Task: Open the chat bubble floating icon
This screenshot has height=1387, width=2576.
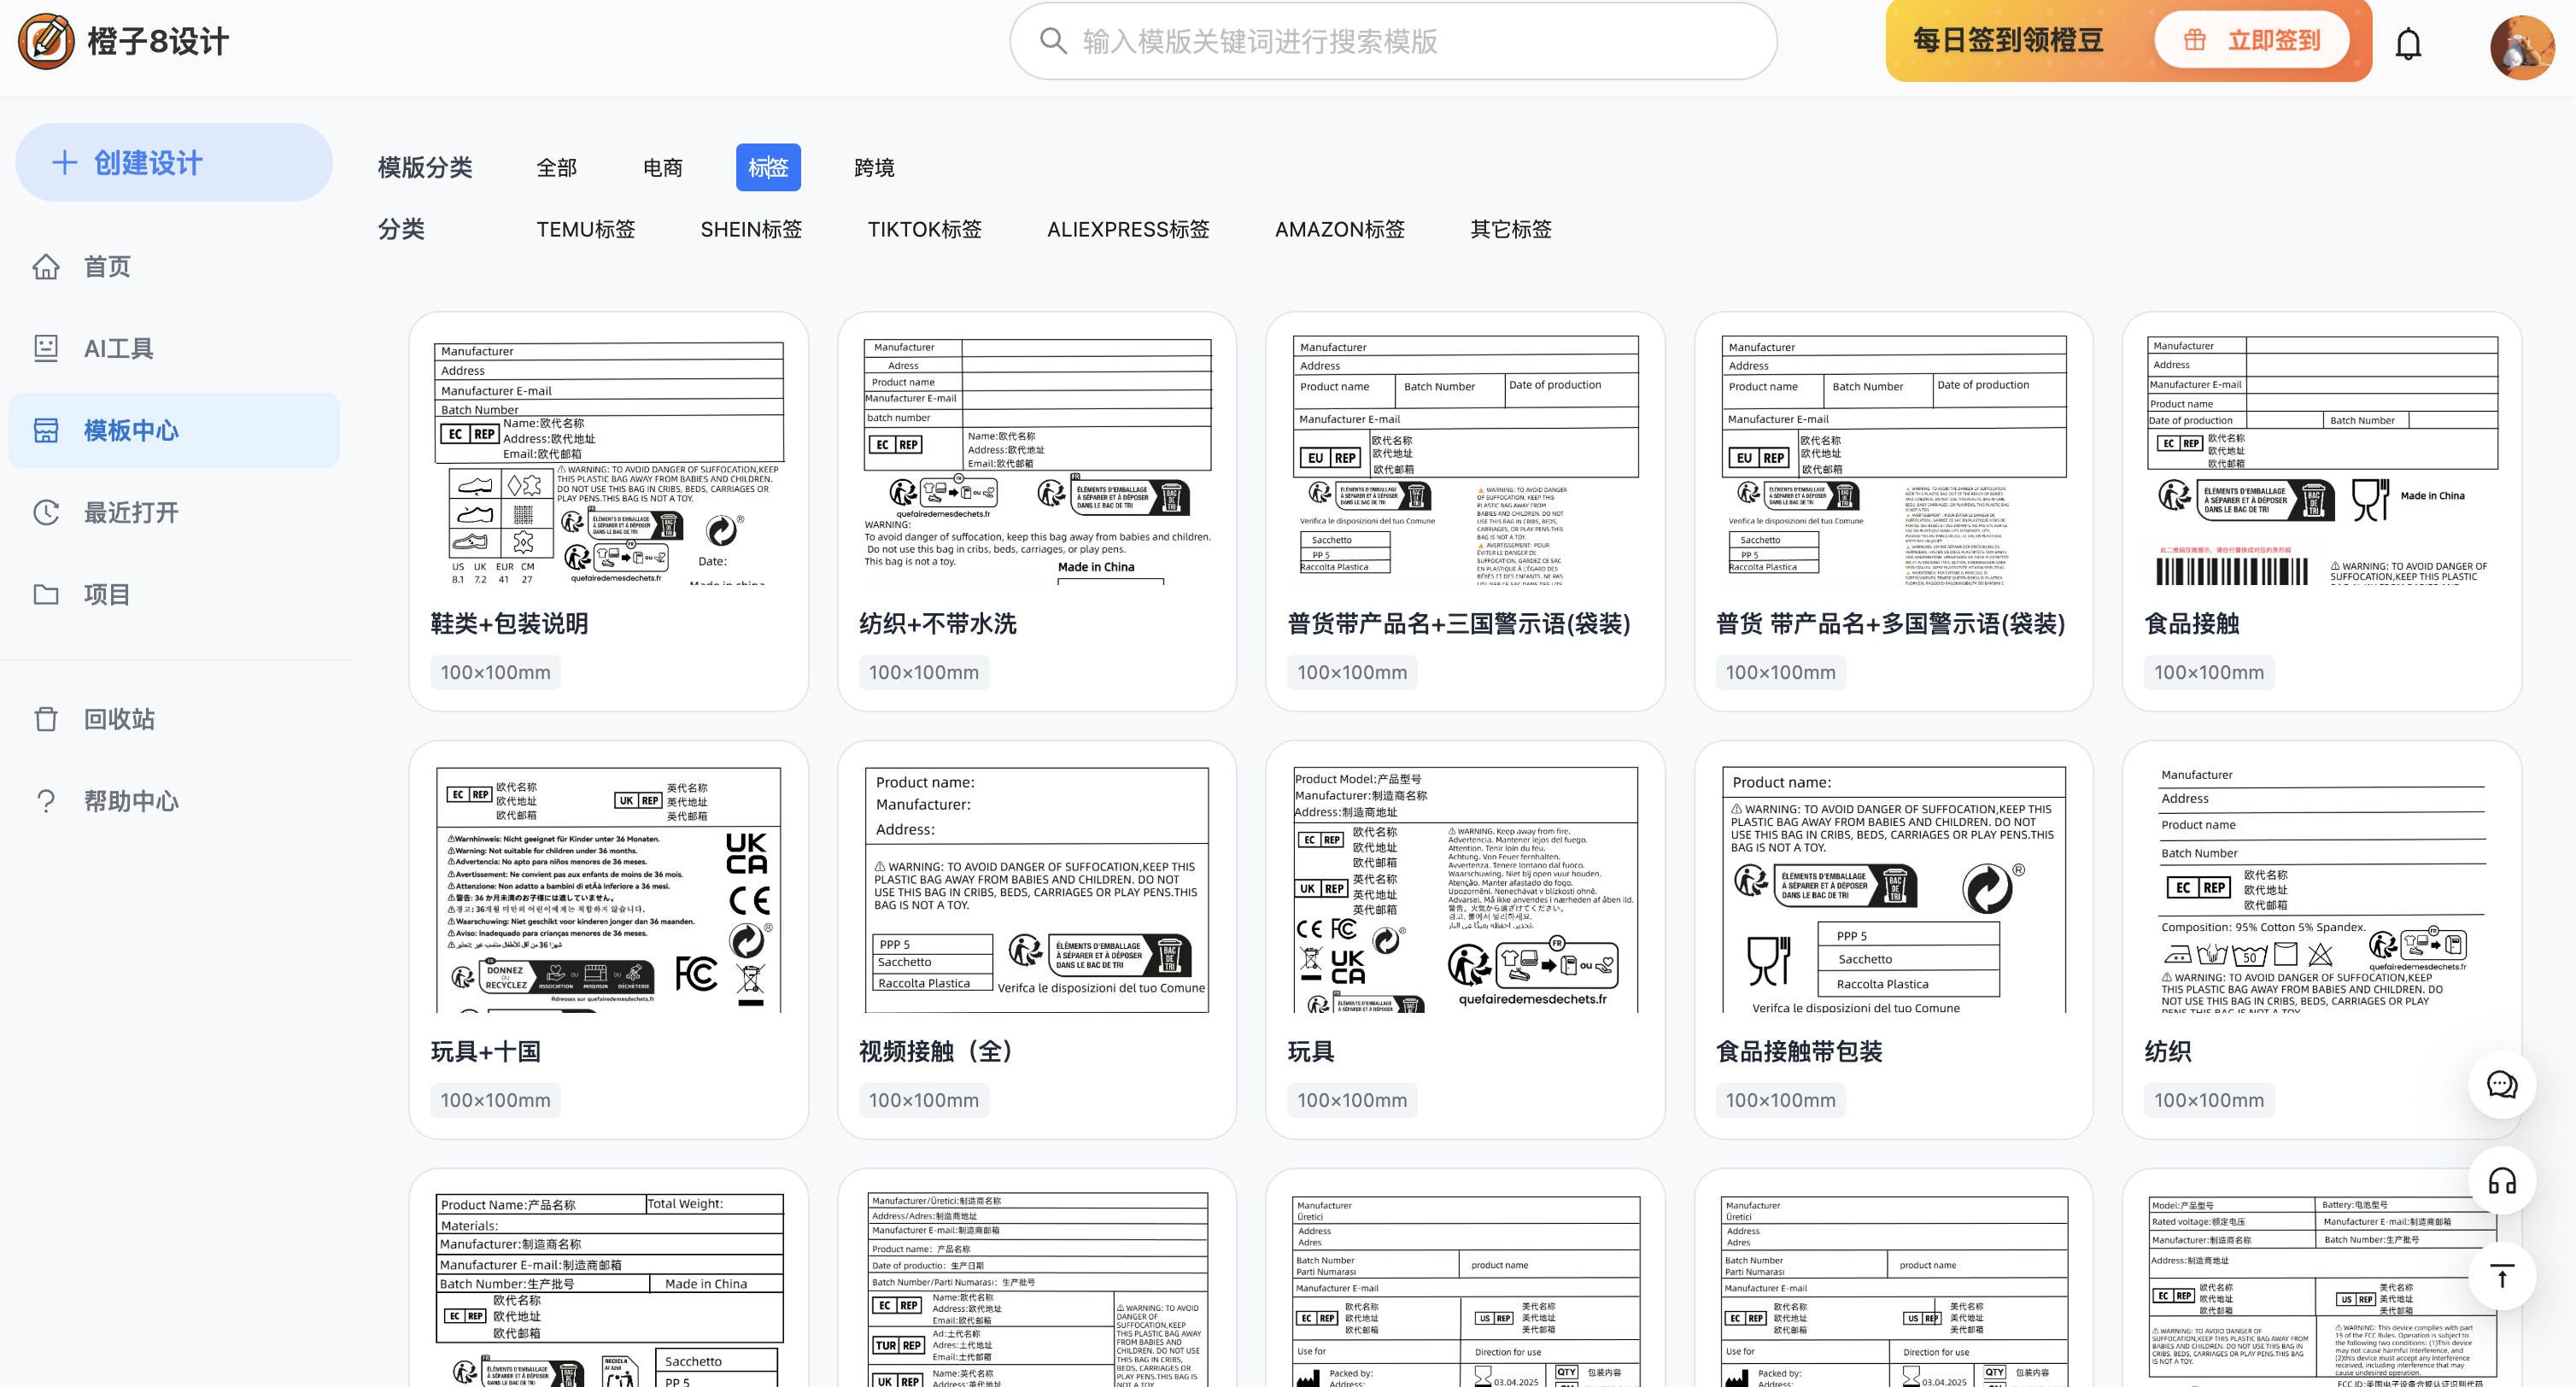Action: [2501, 1085]
